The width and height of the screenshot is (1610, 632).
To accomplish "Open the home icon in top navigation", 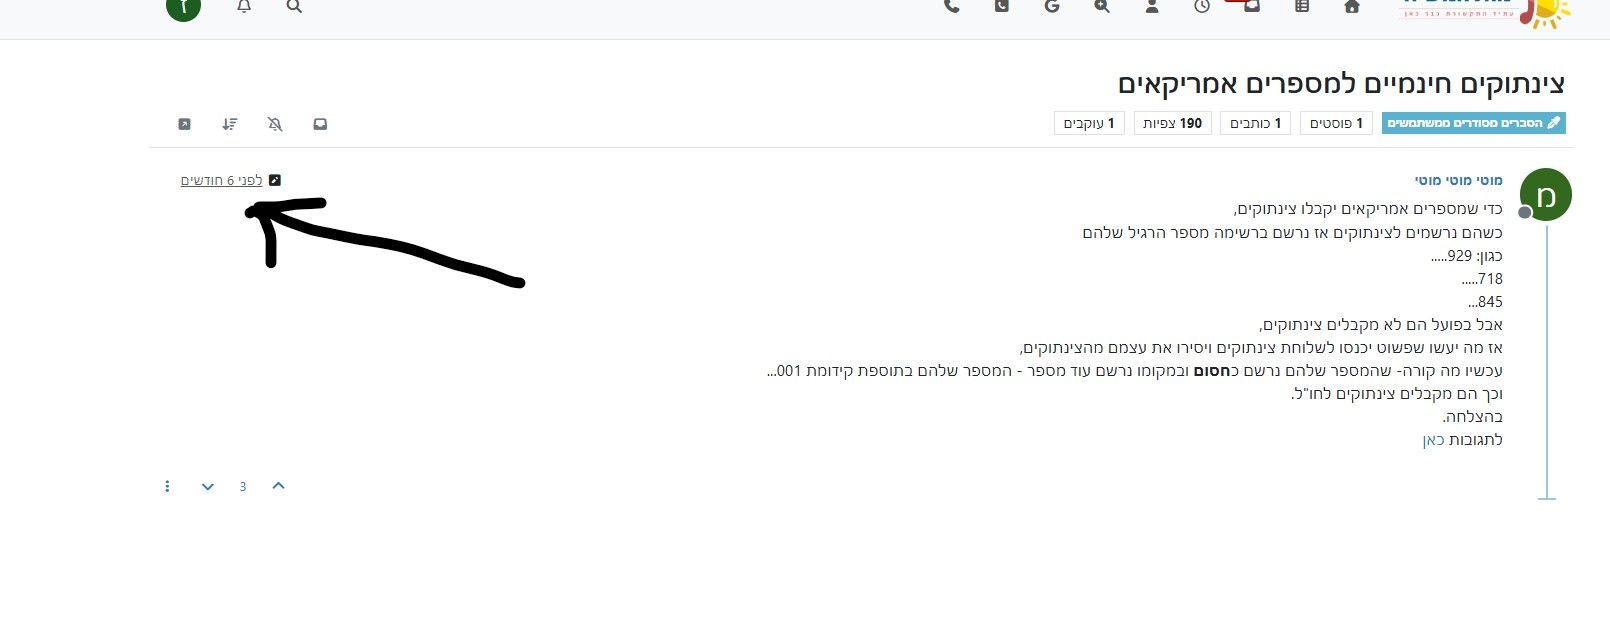I will (x=1352, y=6).
